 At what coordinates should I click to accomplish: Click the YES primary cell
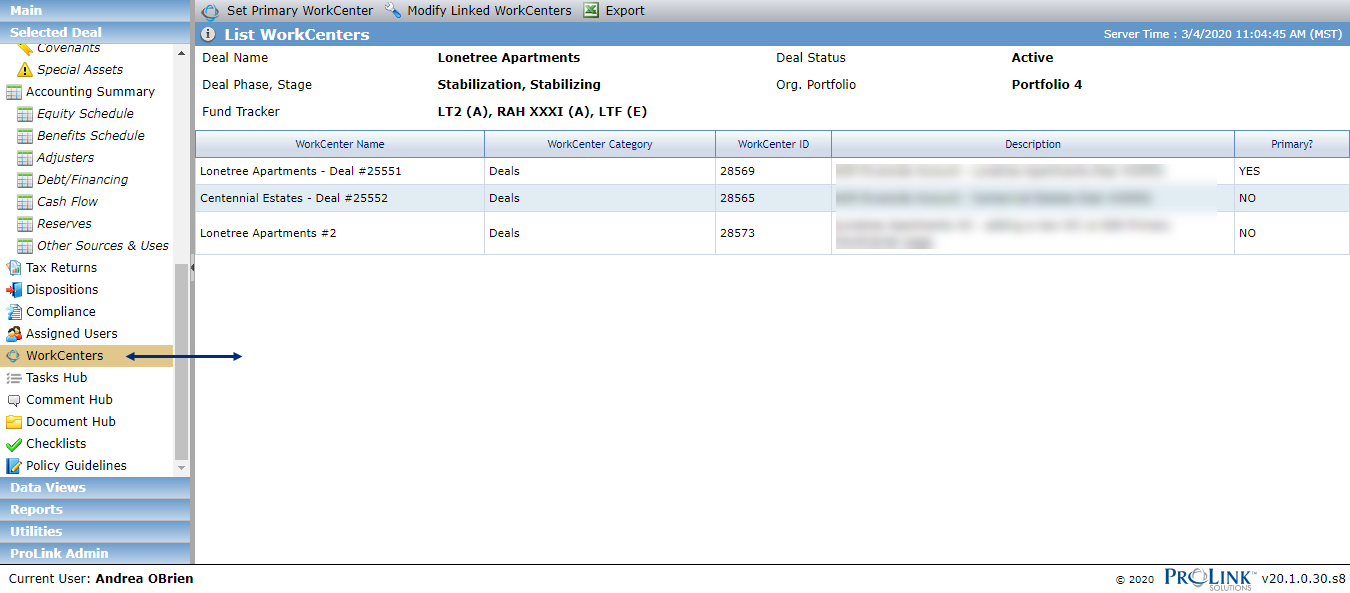(1292, 171)
